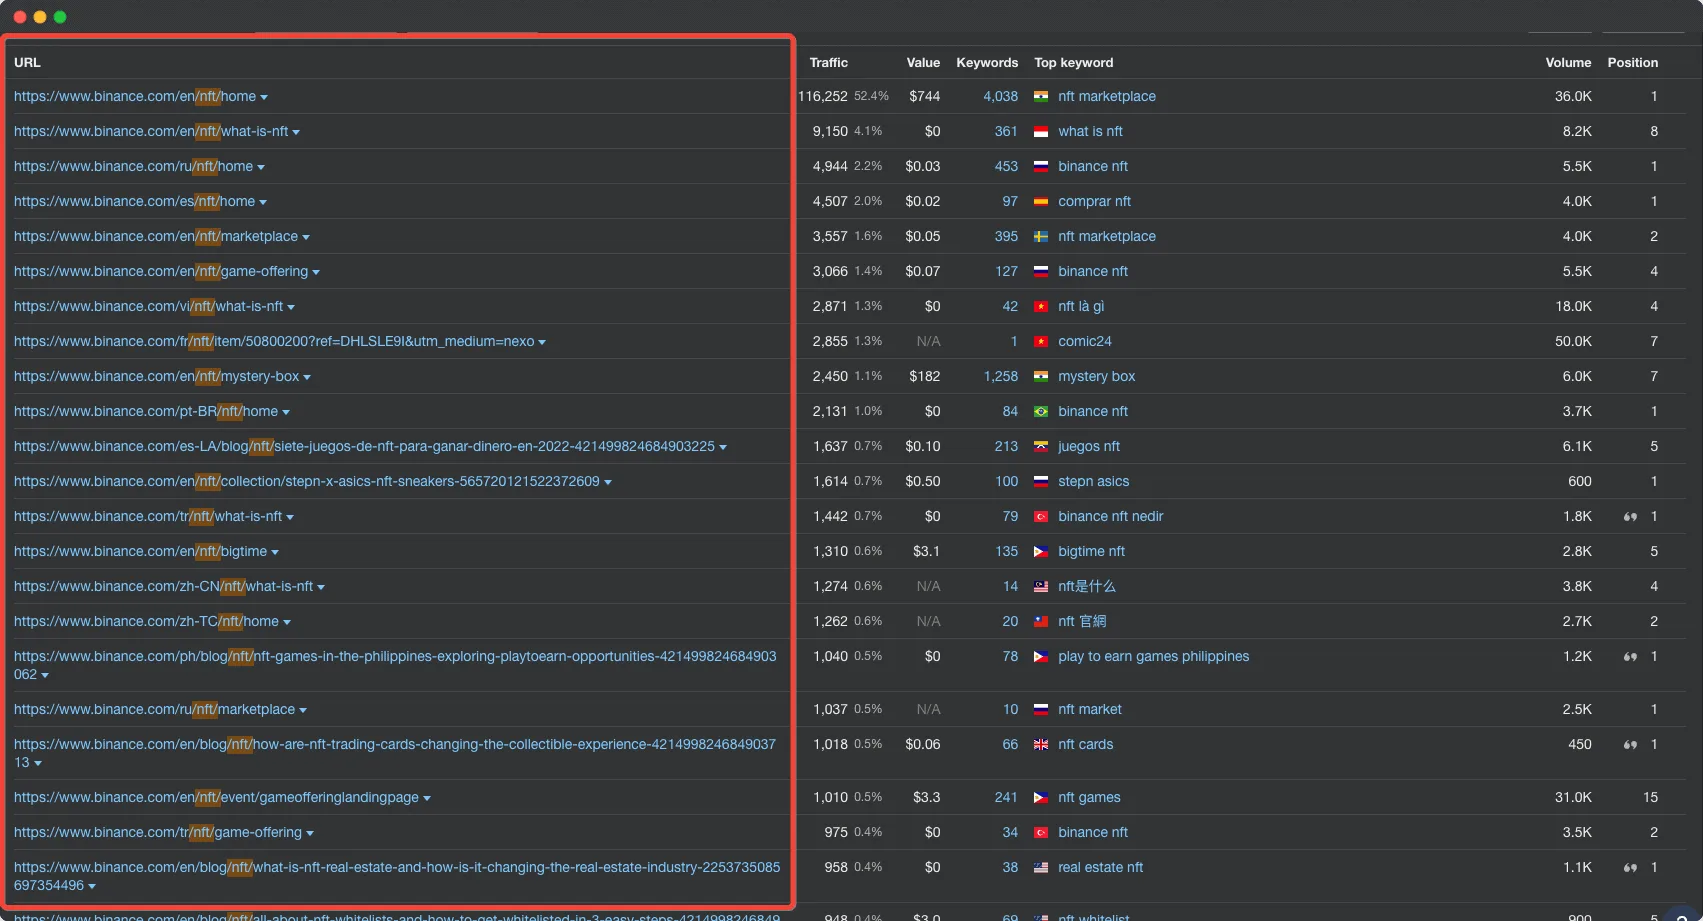Click the Russian flag next to "binance nft"
1703x921 pixels.
pyautogui.click(x=1041, y=166)
